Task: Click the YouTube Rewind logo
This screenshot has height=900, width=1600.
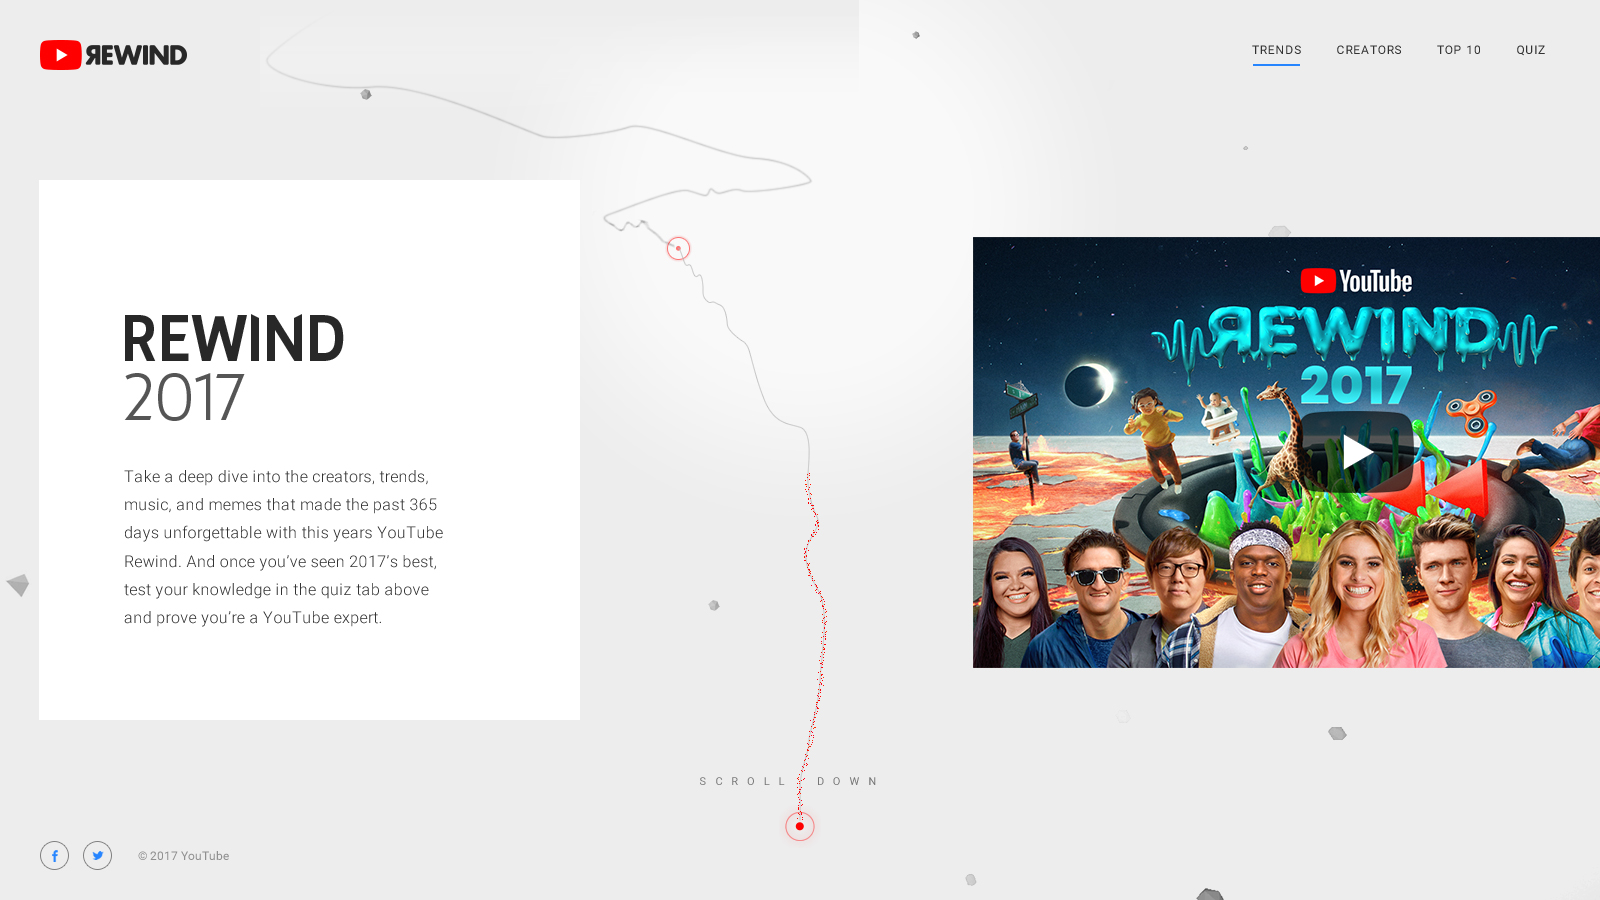Action: click(x=113, y=55)
